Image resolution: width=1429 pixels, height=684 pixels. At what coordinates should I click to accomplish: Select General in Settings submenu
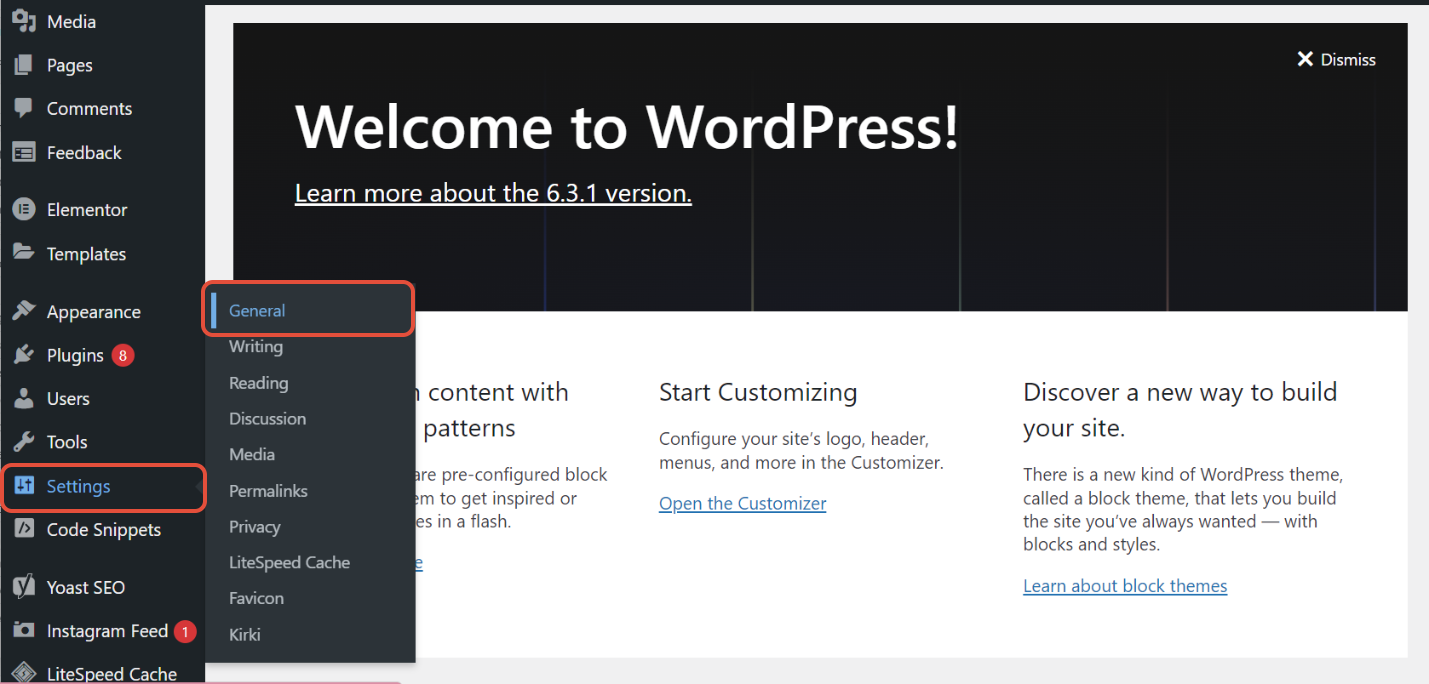pyautogui.click(x=257, y=310)
